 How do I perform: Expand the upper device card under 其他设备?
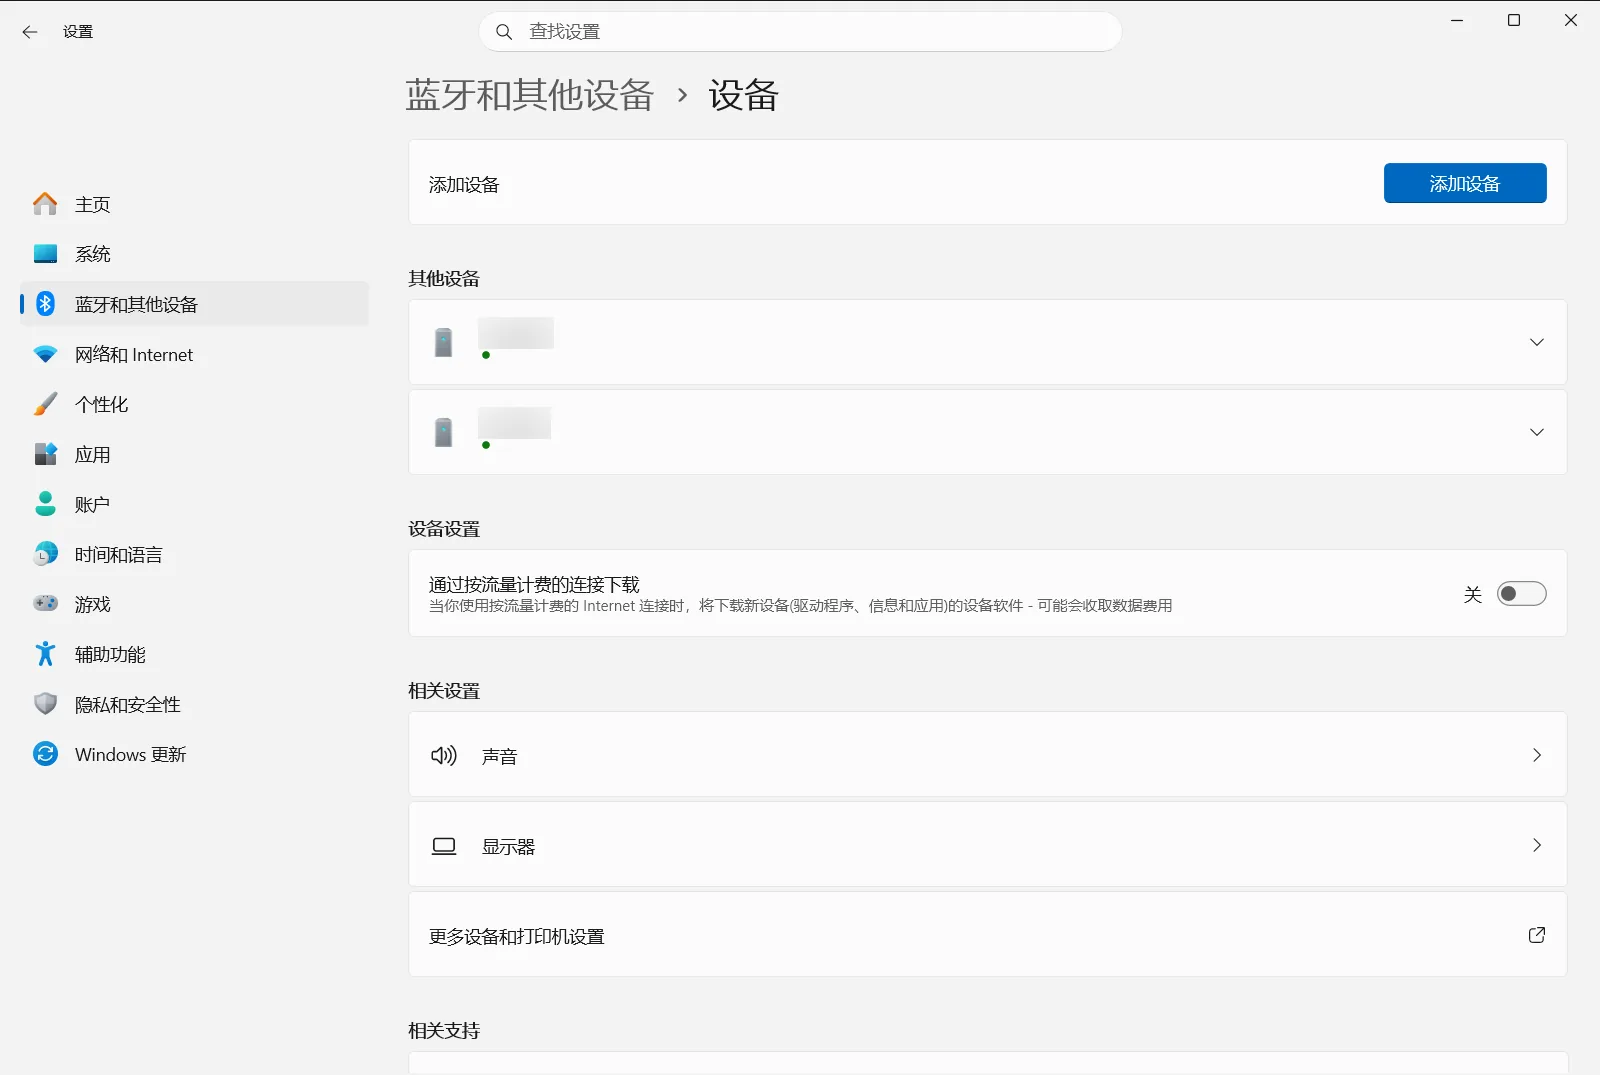(1537, 342)
